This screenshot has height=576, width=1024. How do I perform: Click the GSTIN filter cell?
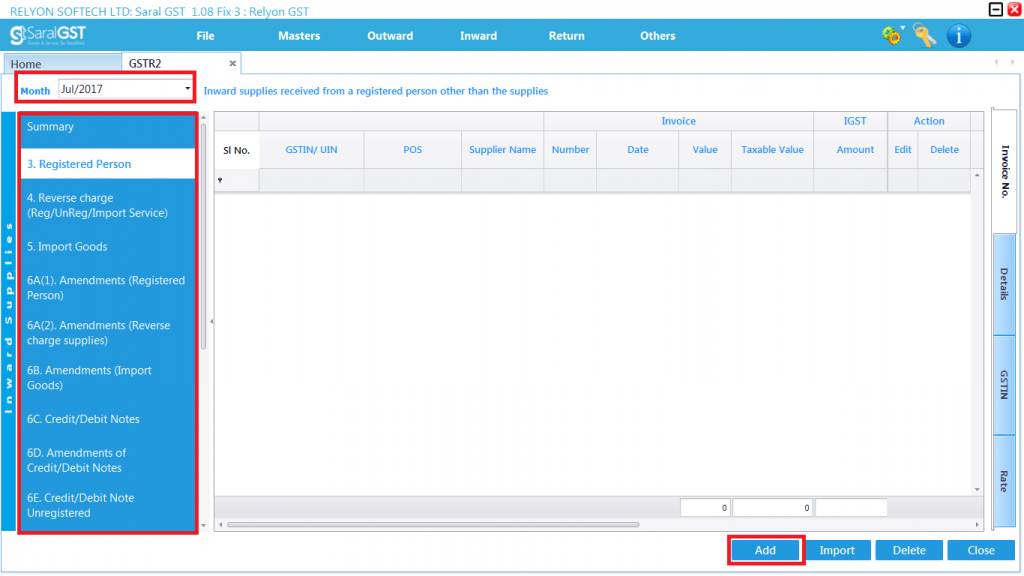click(312, 180)
